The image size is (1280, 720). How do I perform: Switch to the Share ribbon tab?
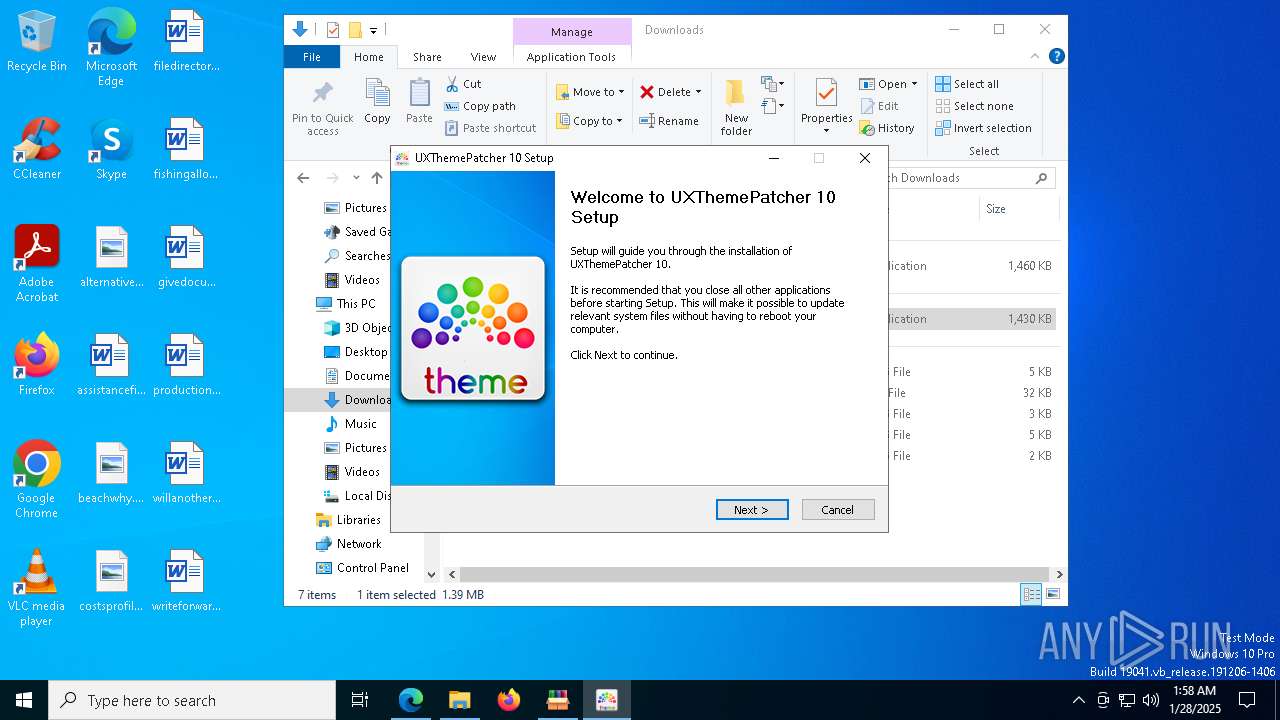coord(427,57)
